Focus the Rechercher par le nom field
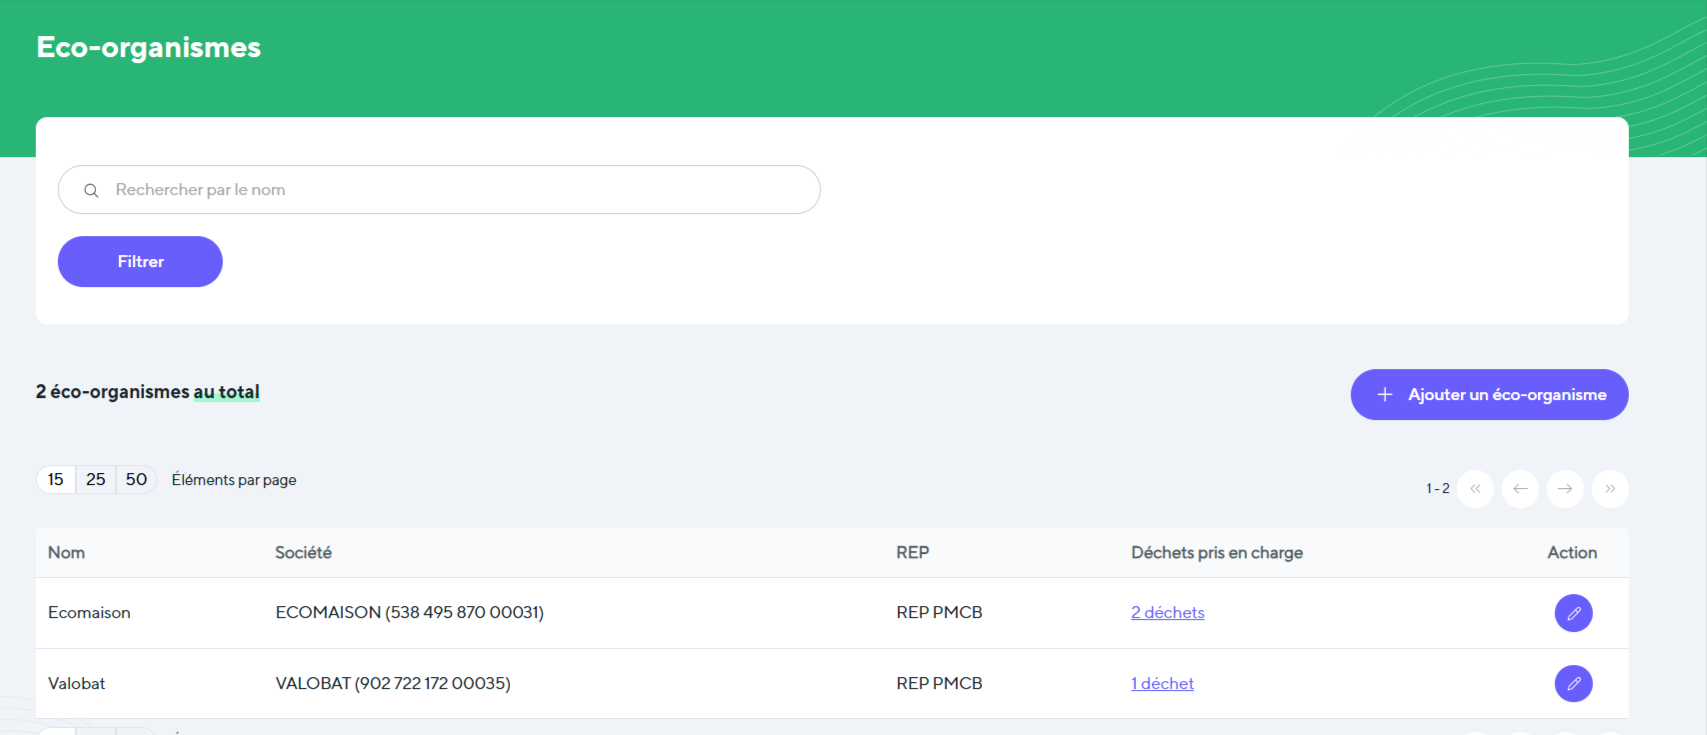 [450, 190]
